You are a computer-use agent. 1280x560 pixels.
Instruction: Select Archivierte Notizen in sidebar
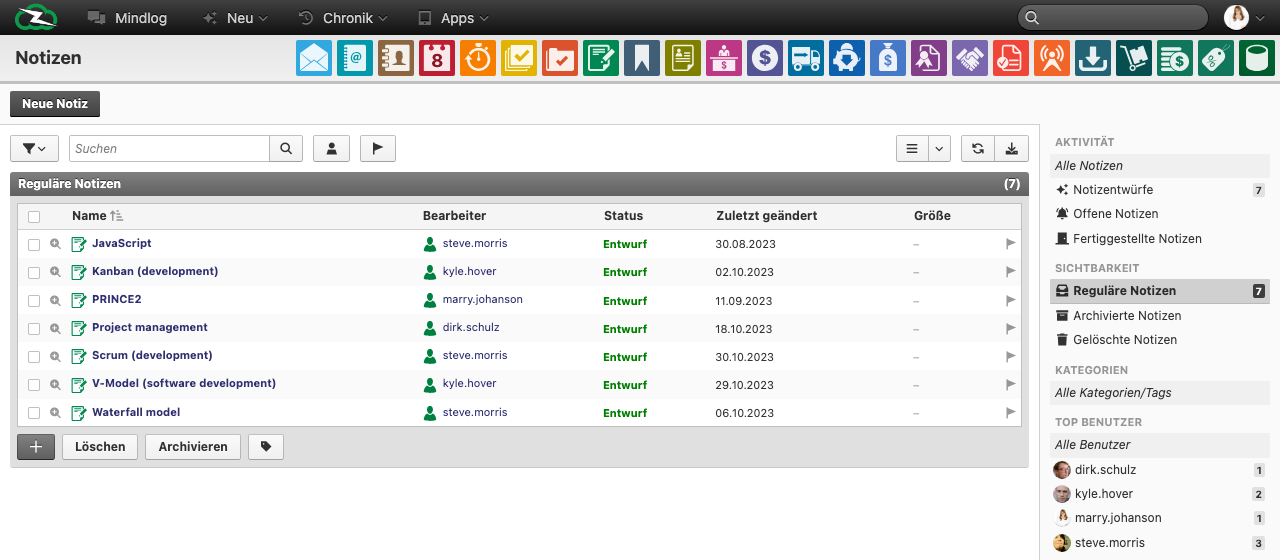tap(1127, 316)
